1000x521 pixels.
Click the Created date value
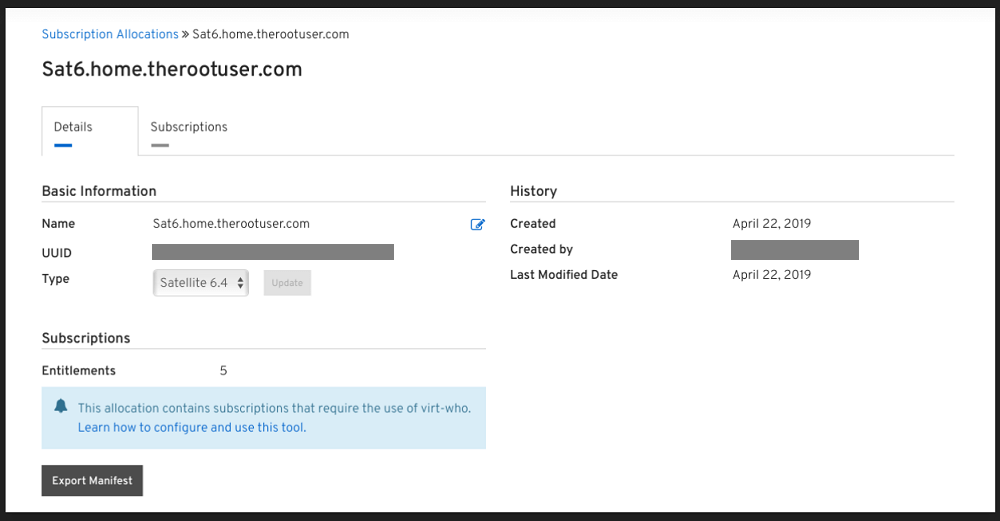coord(771,224)
